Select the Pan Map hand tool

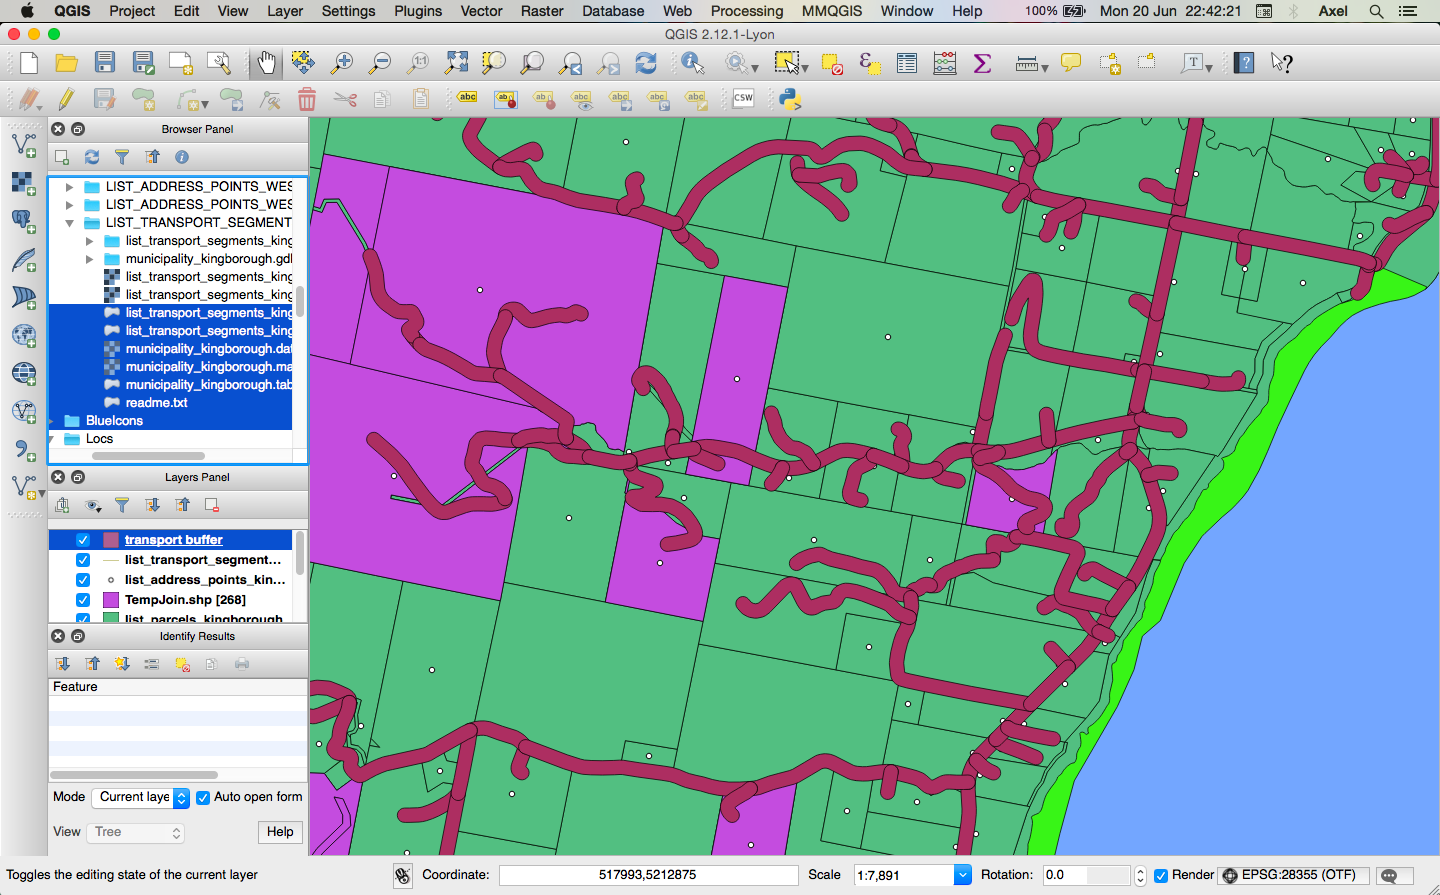click(x=266, y=63)
